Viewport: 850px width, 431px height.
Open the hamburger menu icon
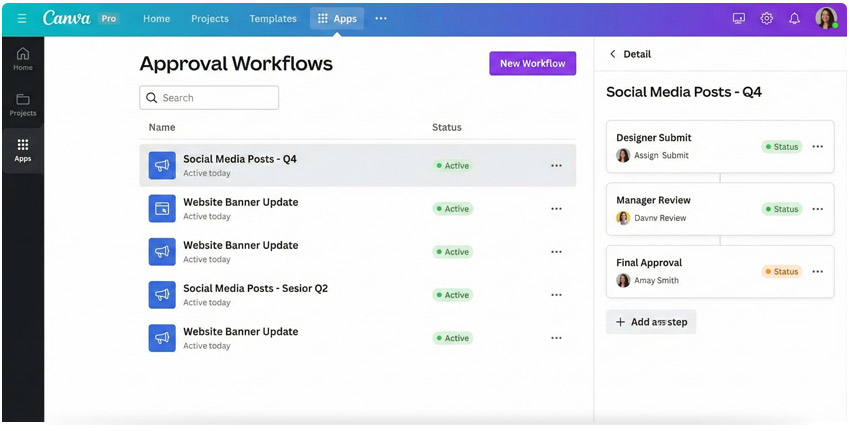click(22, 18)
